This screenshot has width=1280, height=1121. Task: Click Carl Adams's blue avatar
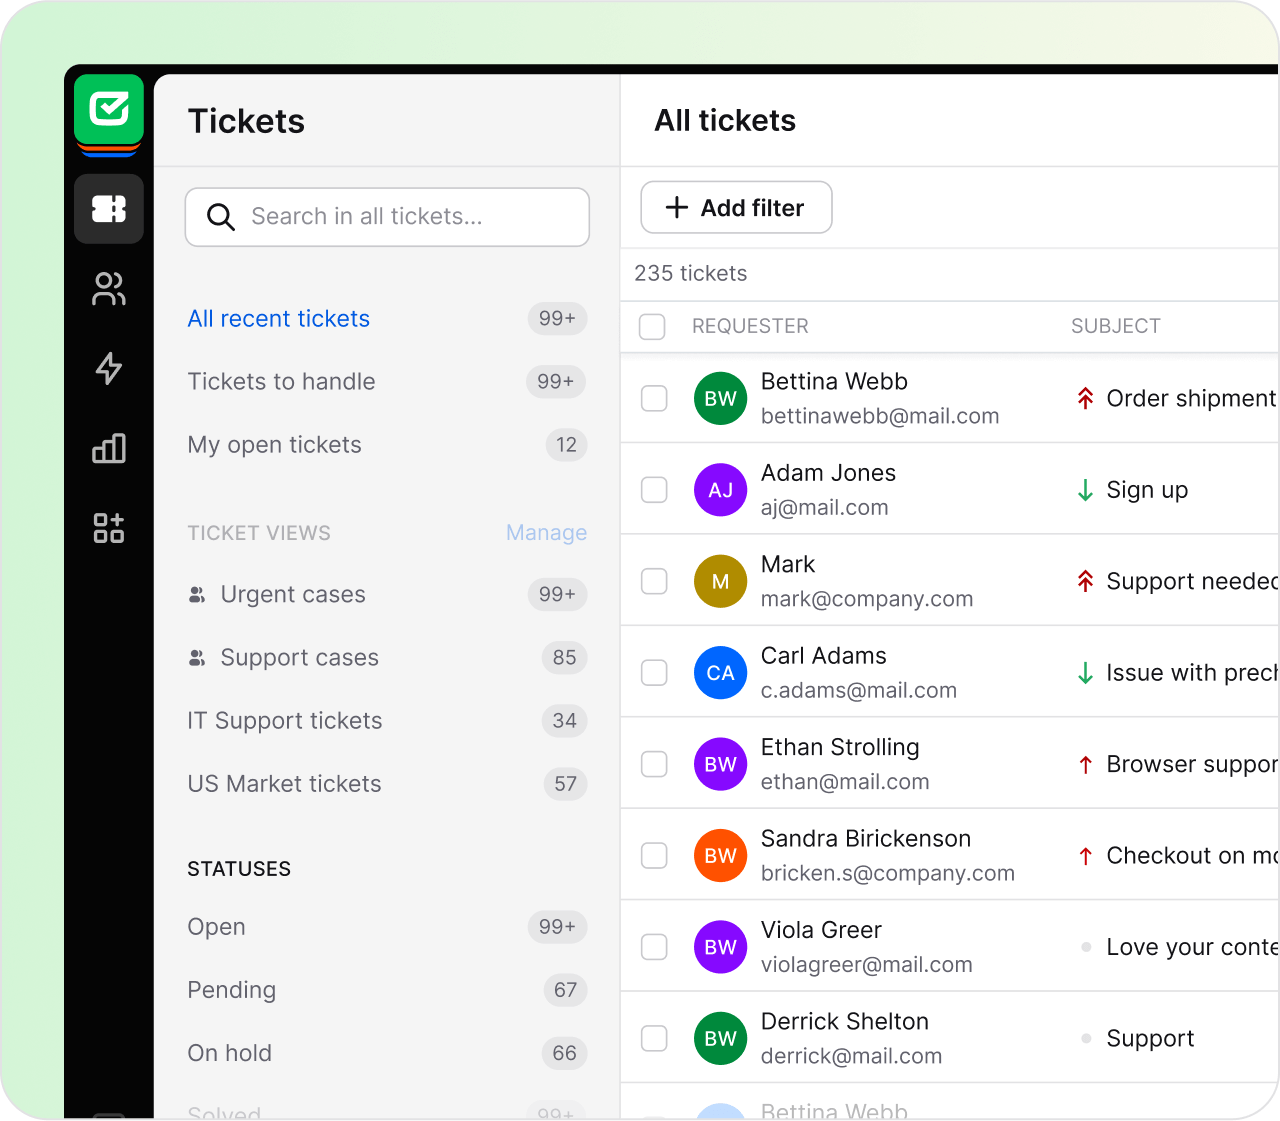(720, 673)
